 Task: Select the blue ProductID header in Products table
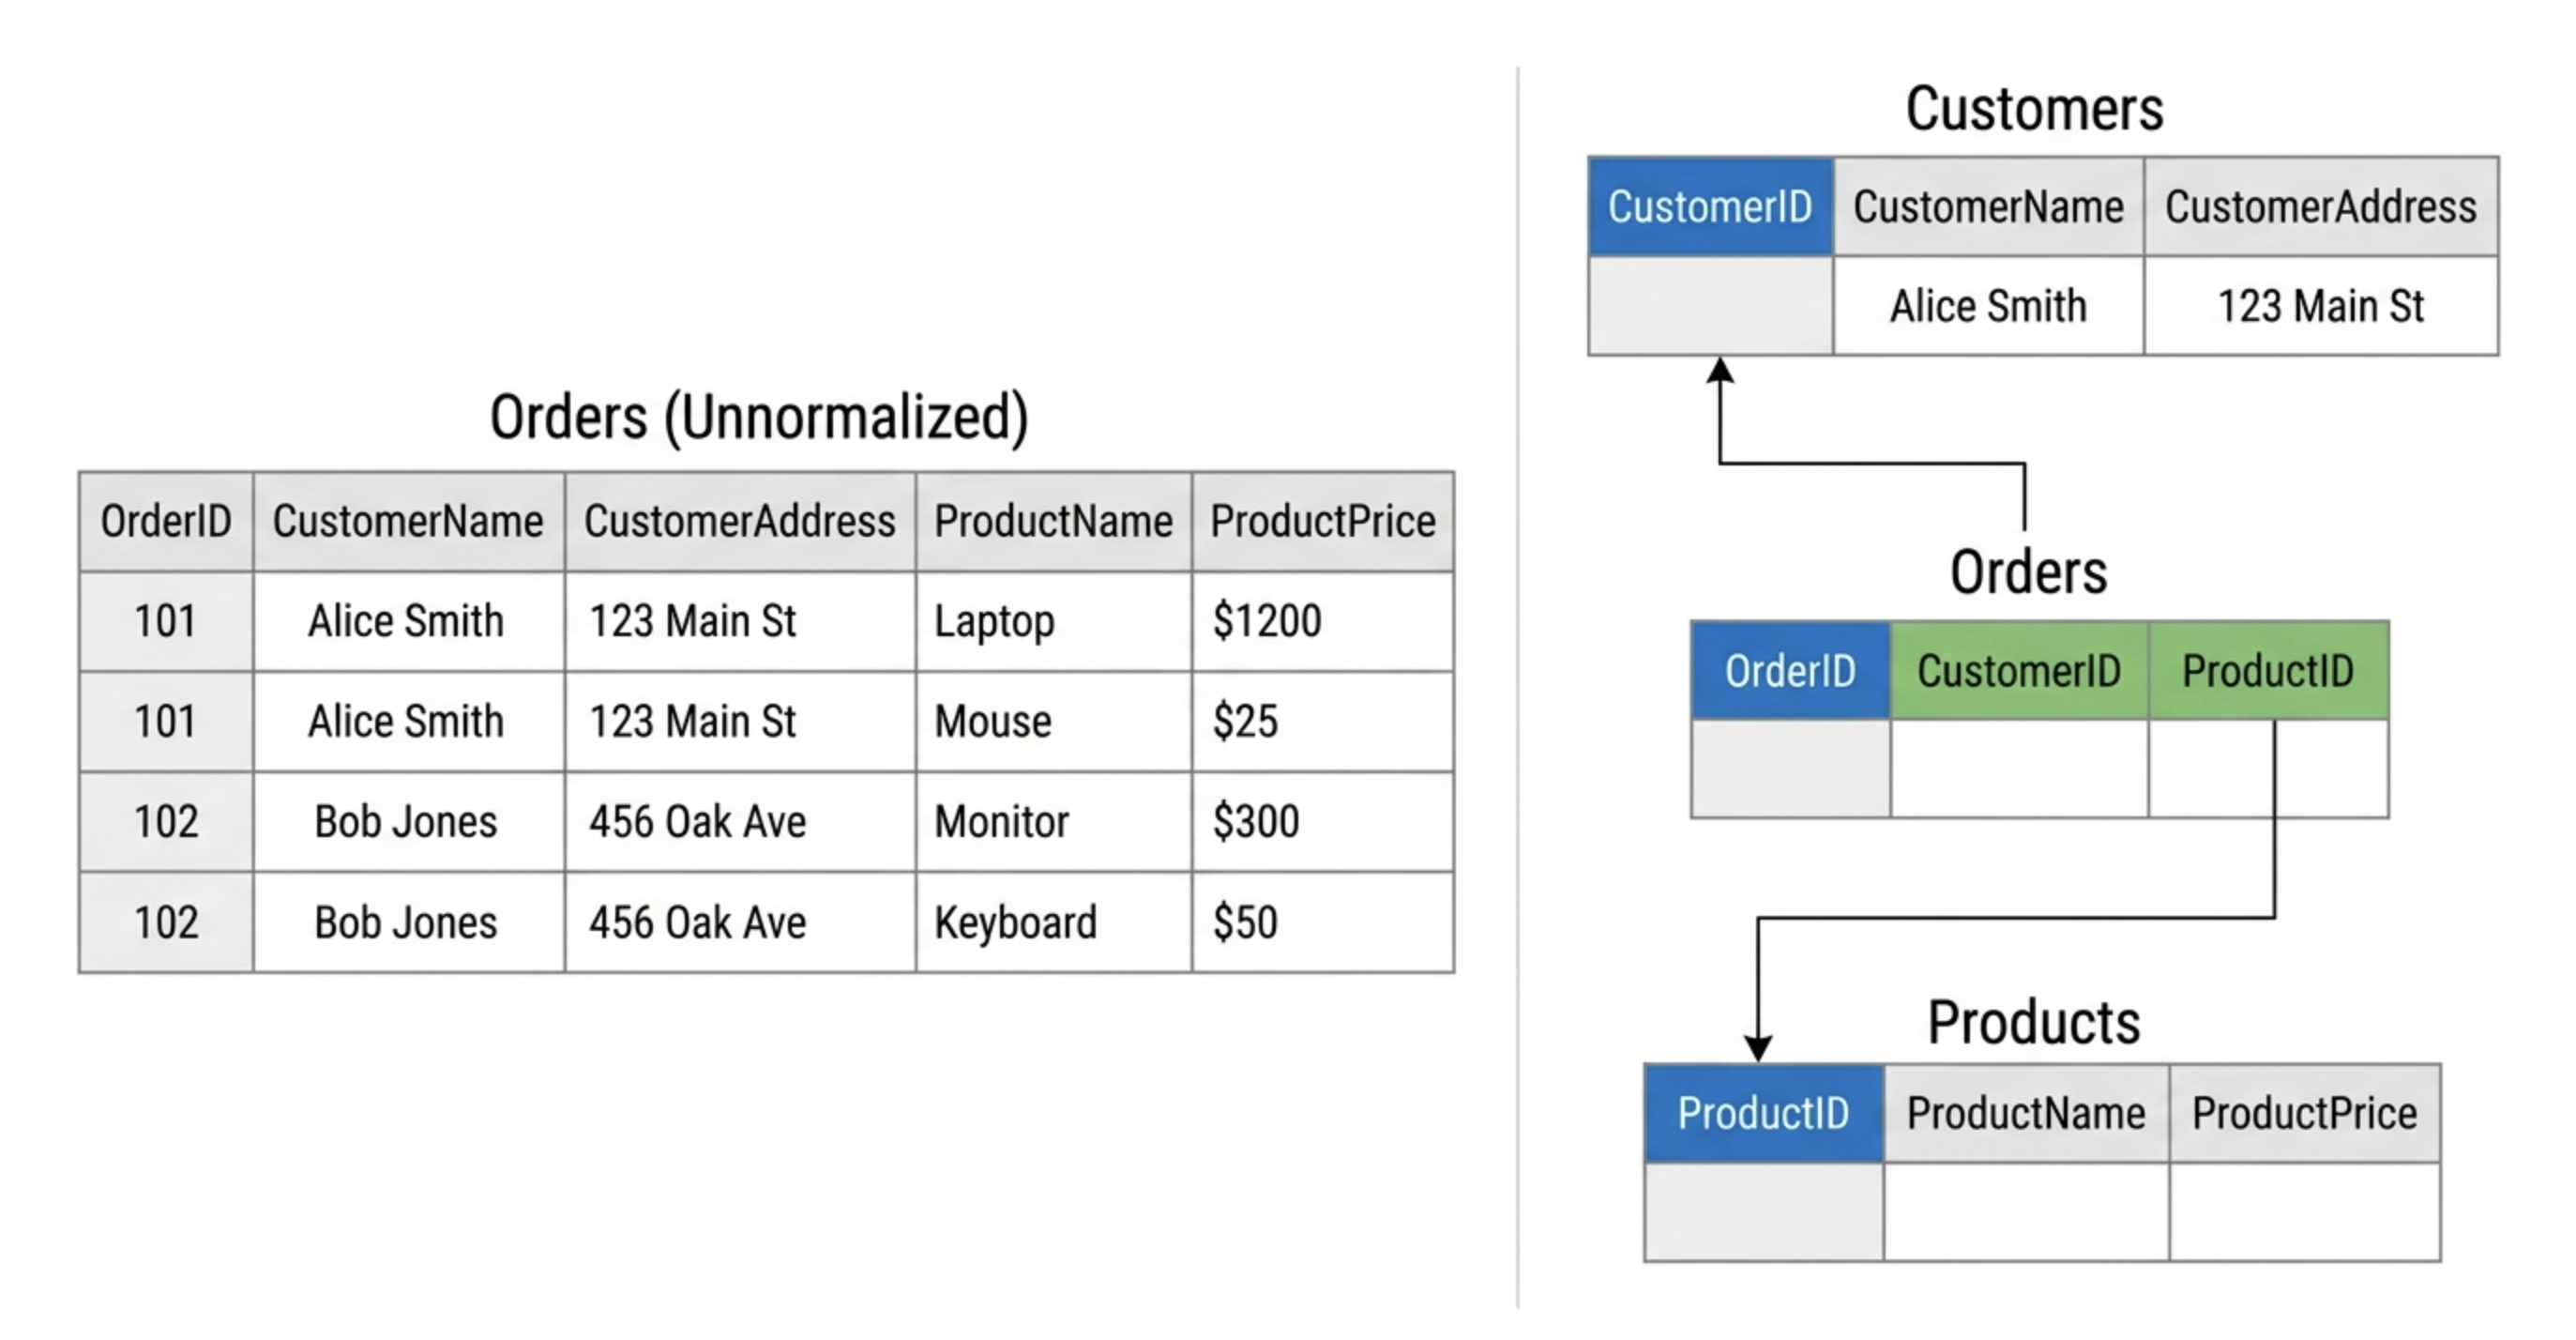(1763, 1113)
